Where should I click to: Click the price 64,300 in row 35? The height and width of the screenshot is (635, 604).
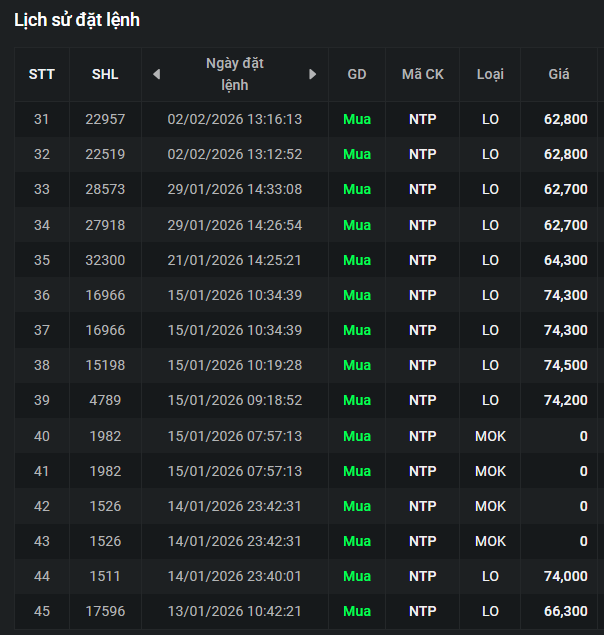click(x=566, y=260)
